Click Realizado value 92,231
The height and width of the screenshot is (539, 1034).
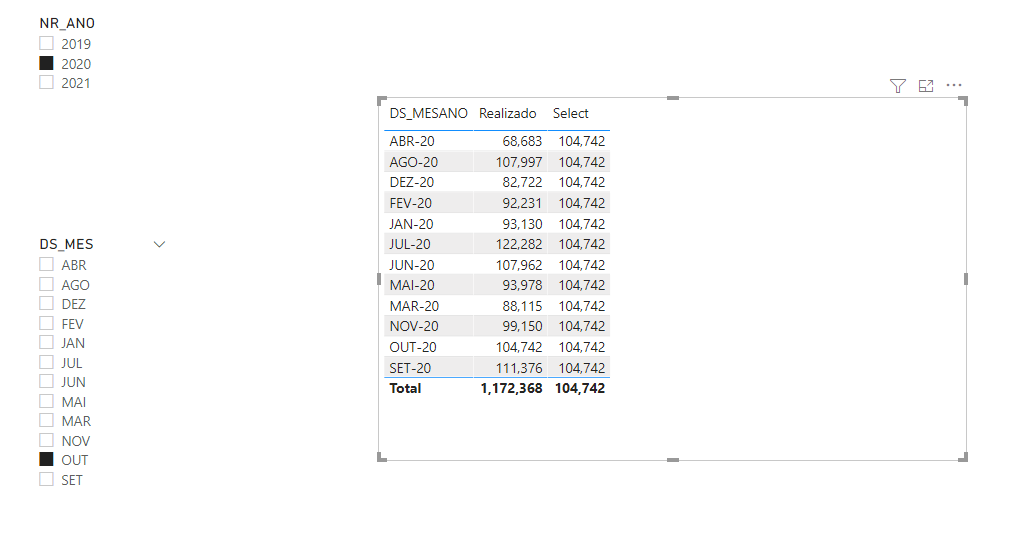point(522,203)
